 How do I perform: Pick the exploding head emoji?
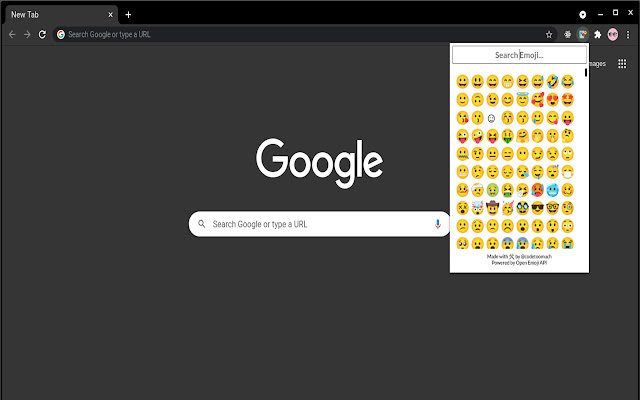coord(477,208)
